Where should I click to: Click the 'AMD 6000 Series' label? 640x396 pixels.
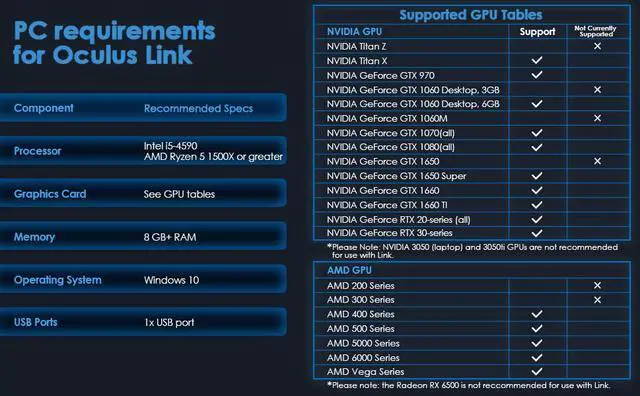[x=363, y=358]
